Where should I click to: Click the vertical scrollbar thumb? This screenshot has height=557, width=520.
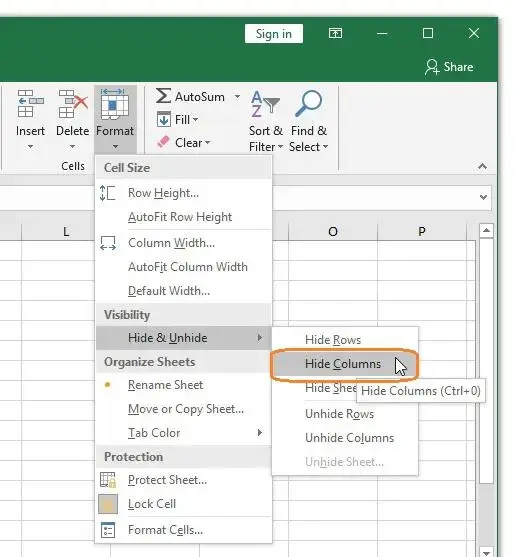[486, 361]
